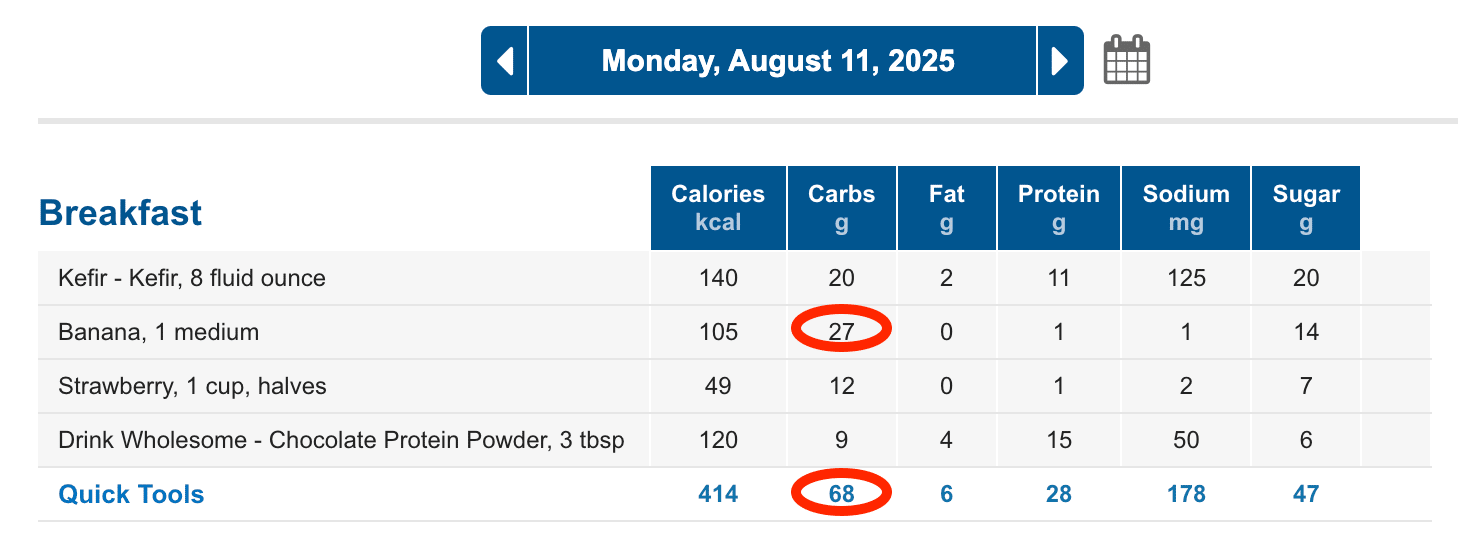This screenshot has height=543, width=1458.
Task: Open Breakfast Quick Tools link
Action: 131,494
